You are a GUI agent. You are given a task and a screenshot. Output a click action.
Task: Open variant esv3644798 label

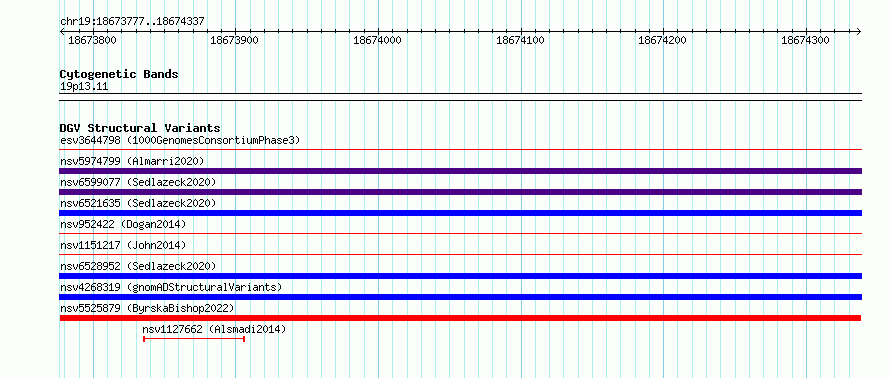[x=180, y=140]
